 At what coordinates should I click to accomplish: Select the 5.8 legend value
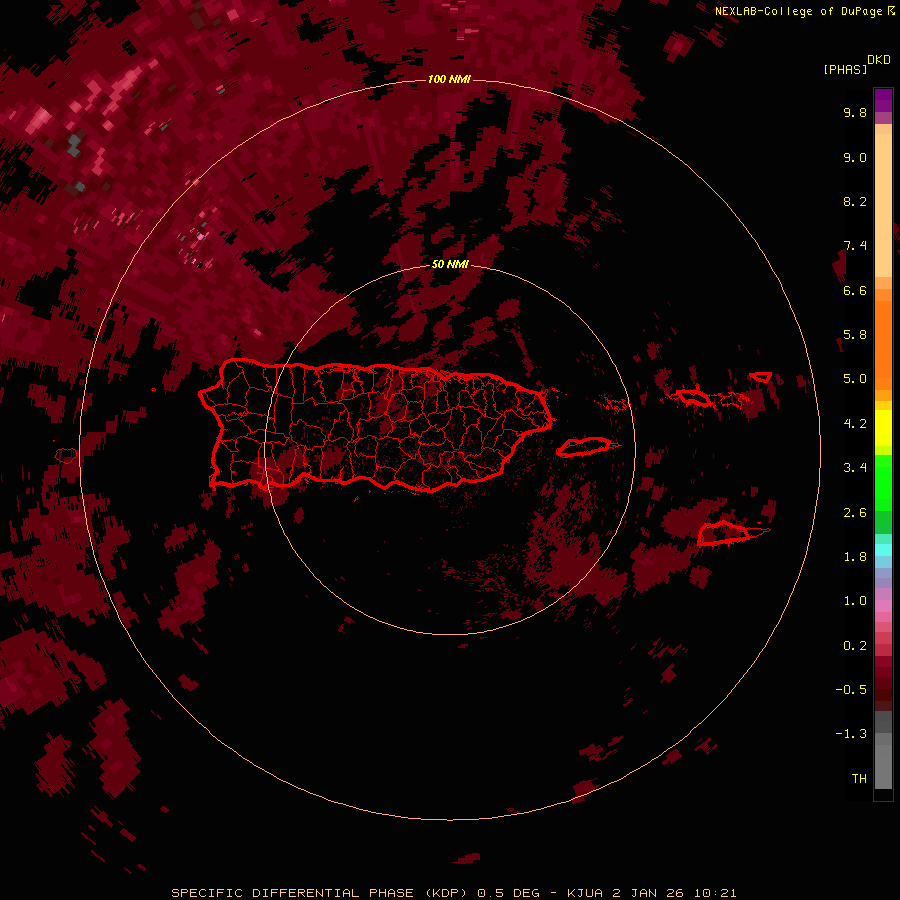tap(855, 335)
